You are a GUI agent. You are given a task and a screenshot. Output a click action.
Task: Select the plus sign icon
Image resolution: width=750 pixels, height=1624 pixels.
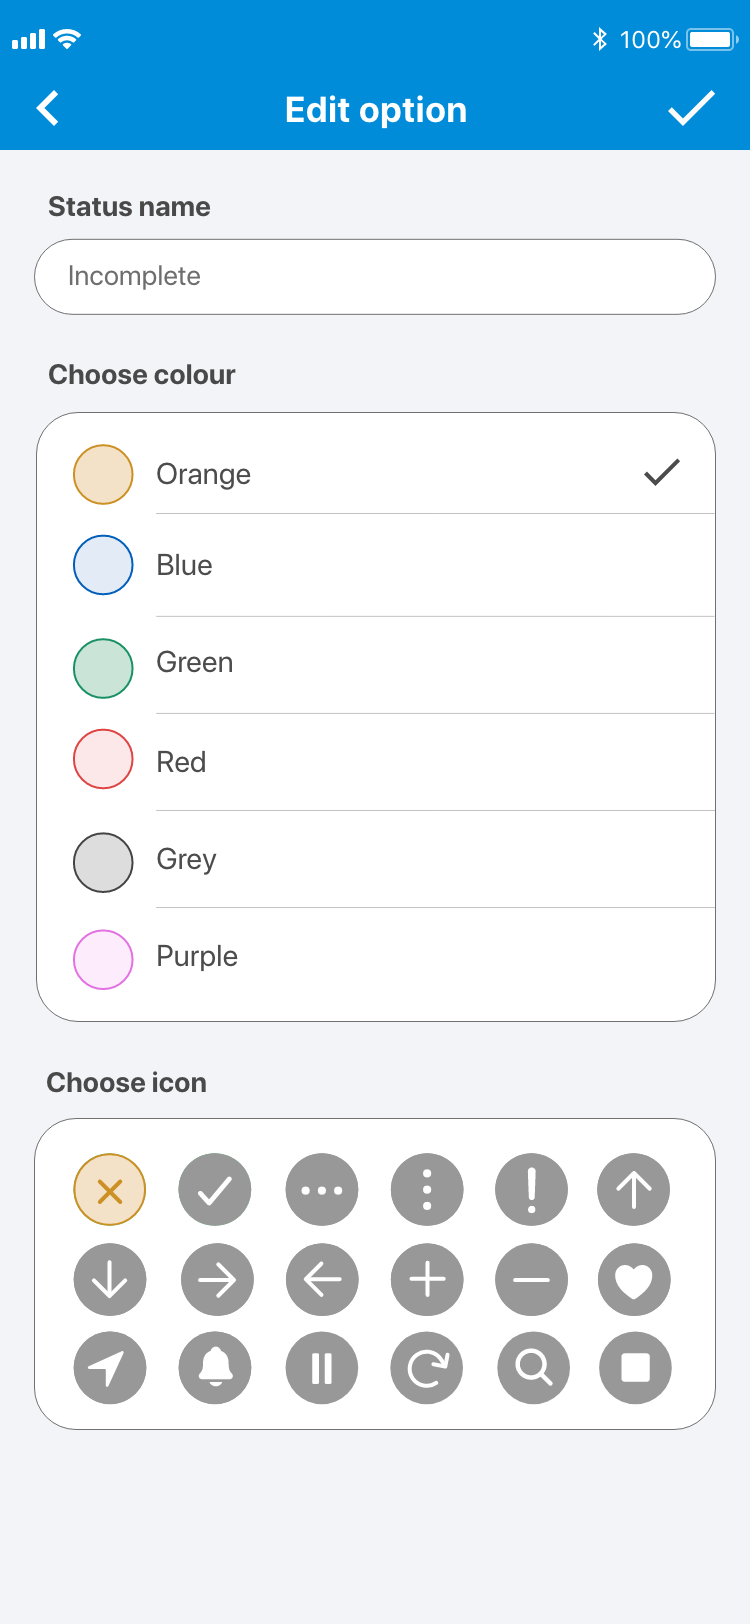click(427, 1280)
